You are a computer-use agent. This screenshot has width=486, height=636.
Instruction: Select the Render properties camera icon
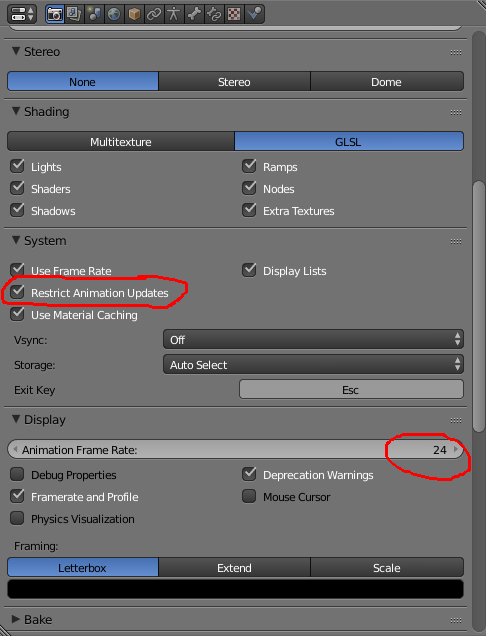tap(55, 14)
